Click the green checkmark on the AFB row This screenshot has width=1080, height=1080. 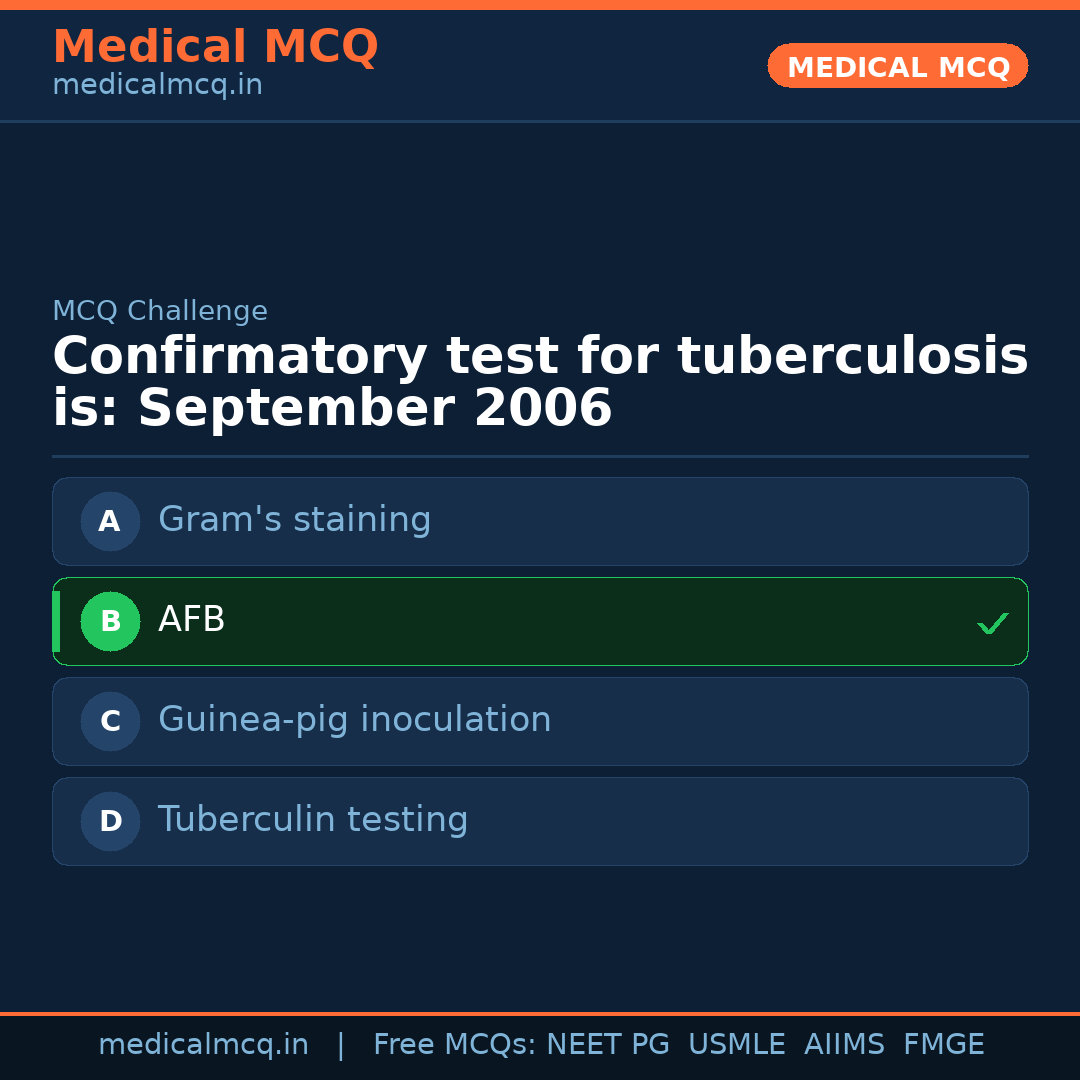tap(992, 623)
